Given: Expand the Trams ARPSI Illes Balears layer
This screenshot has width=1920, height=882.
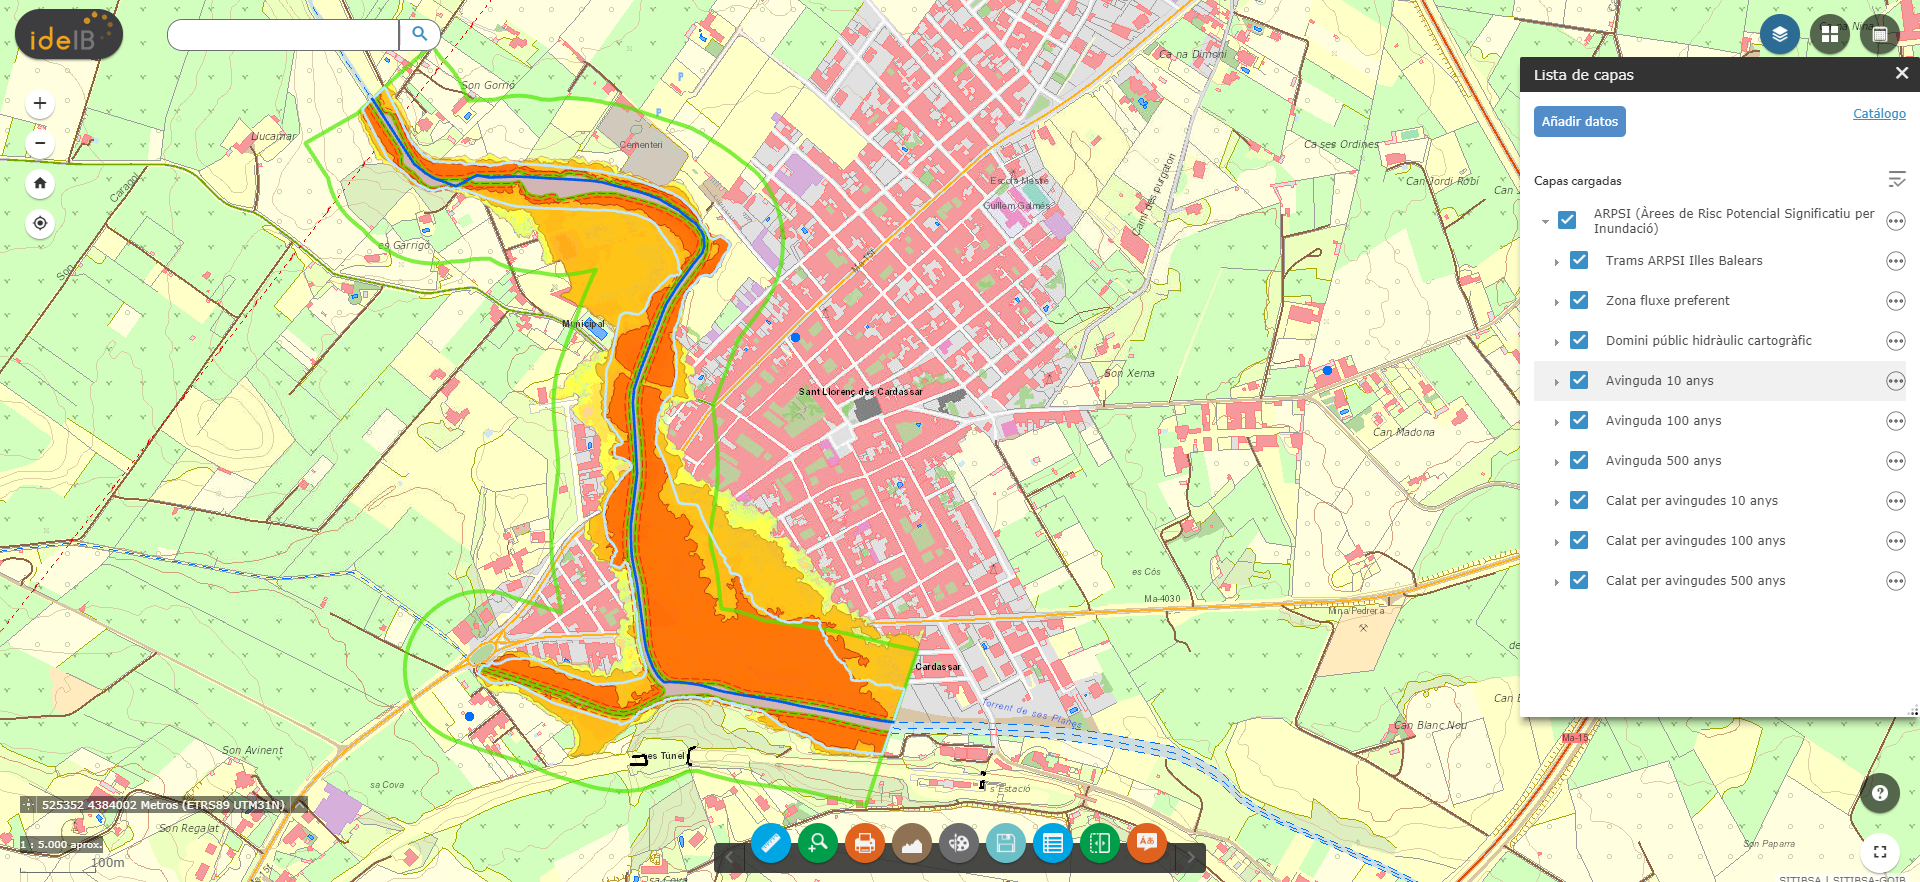Looking at the screenshot, I should tap(1557, 262).
